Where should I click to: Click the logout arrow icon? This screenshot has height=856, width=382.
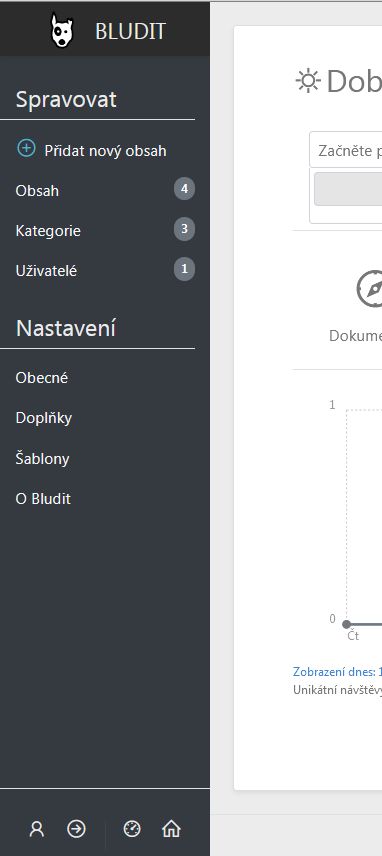tap(76, 829)
